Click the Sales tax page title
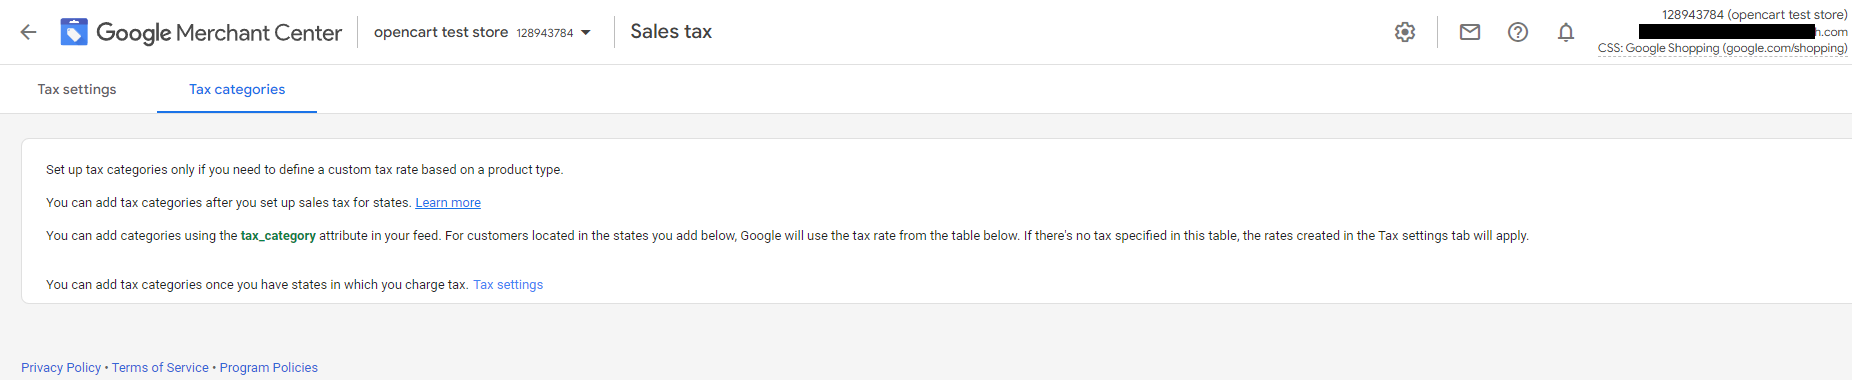The image size is (1852, 380). coord(671,32)
